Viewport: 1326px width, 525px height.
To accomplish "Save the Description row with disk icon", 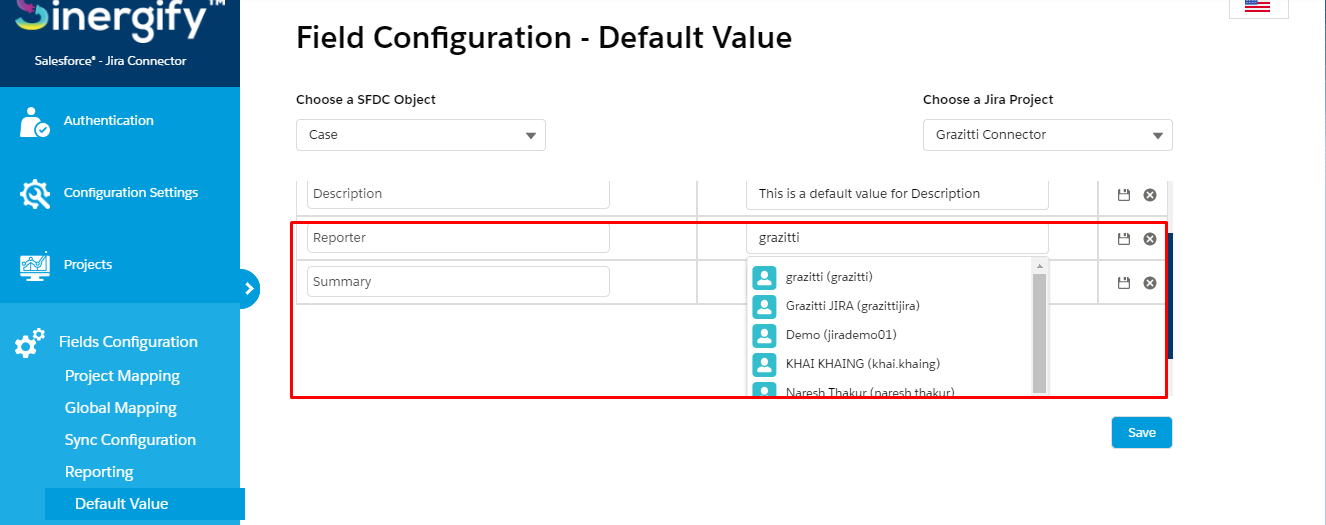I will pyautogui.click(x=1123, y=194).
